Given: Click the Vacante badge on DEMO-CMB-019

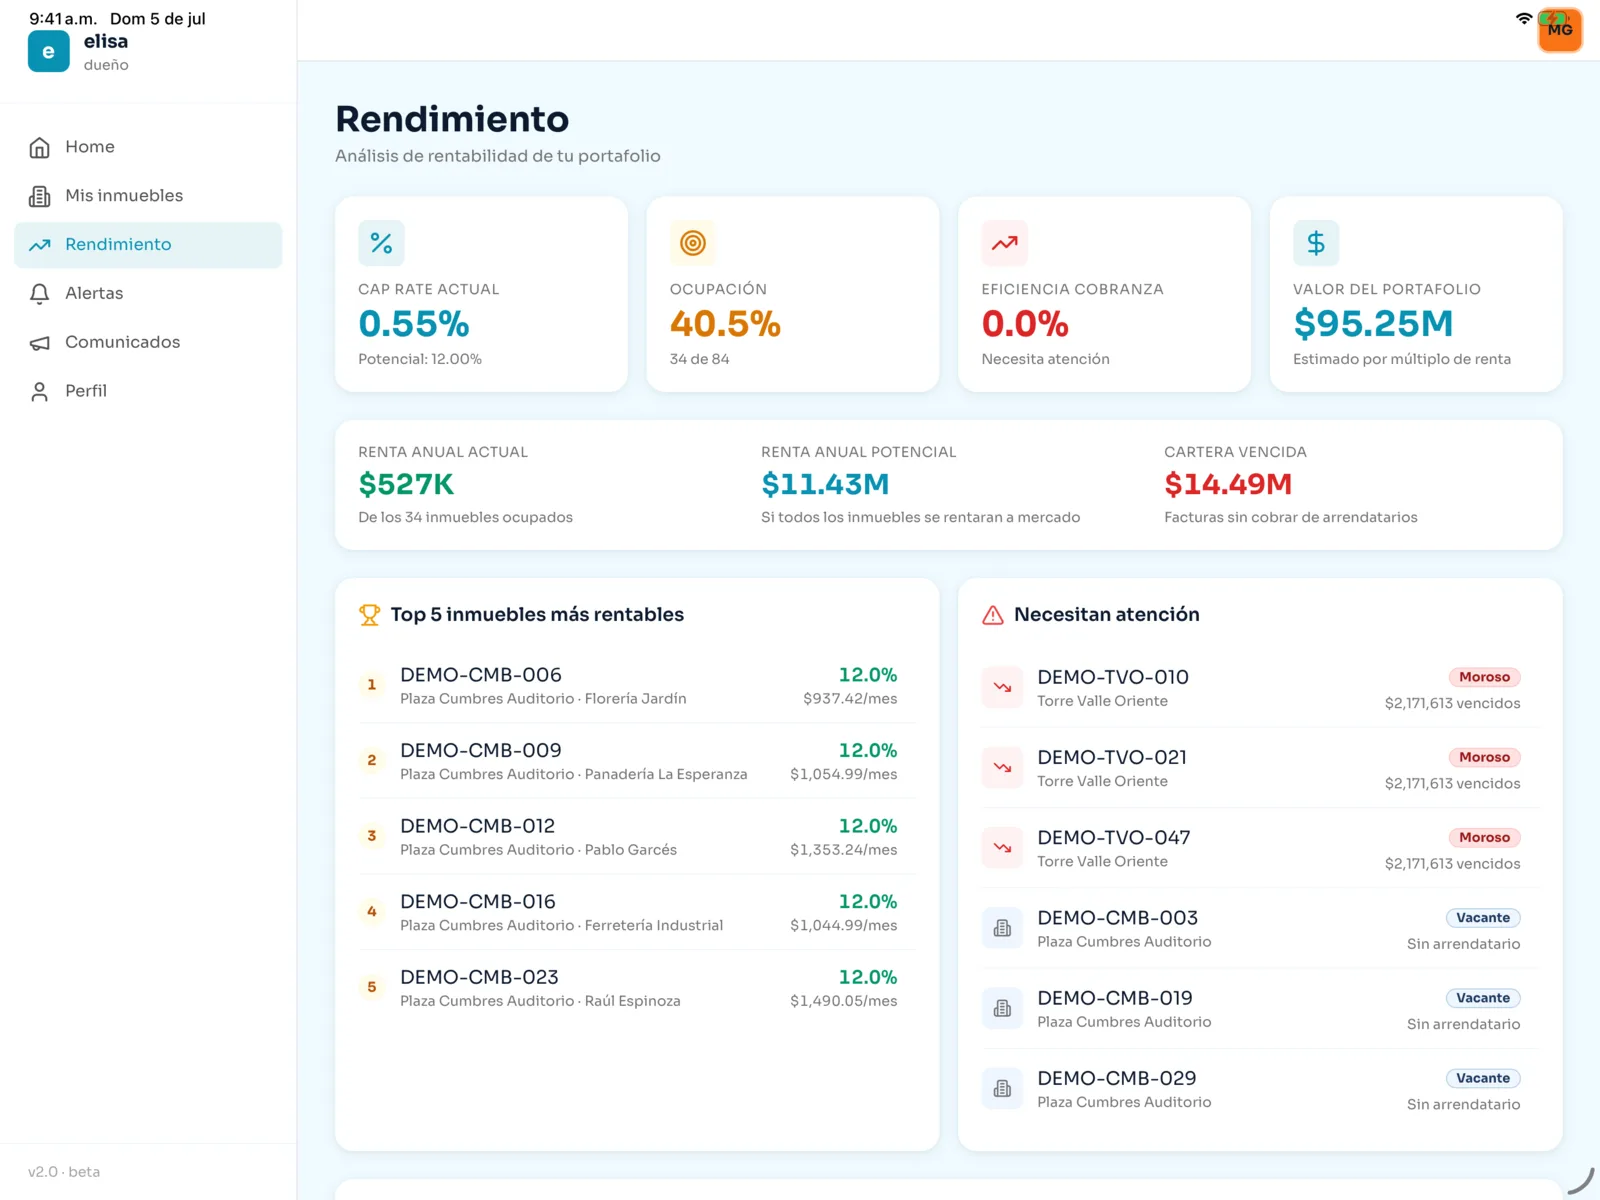Looking at the screenshot, I should [x=1483, y=998].
